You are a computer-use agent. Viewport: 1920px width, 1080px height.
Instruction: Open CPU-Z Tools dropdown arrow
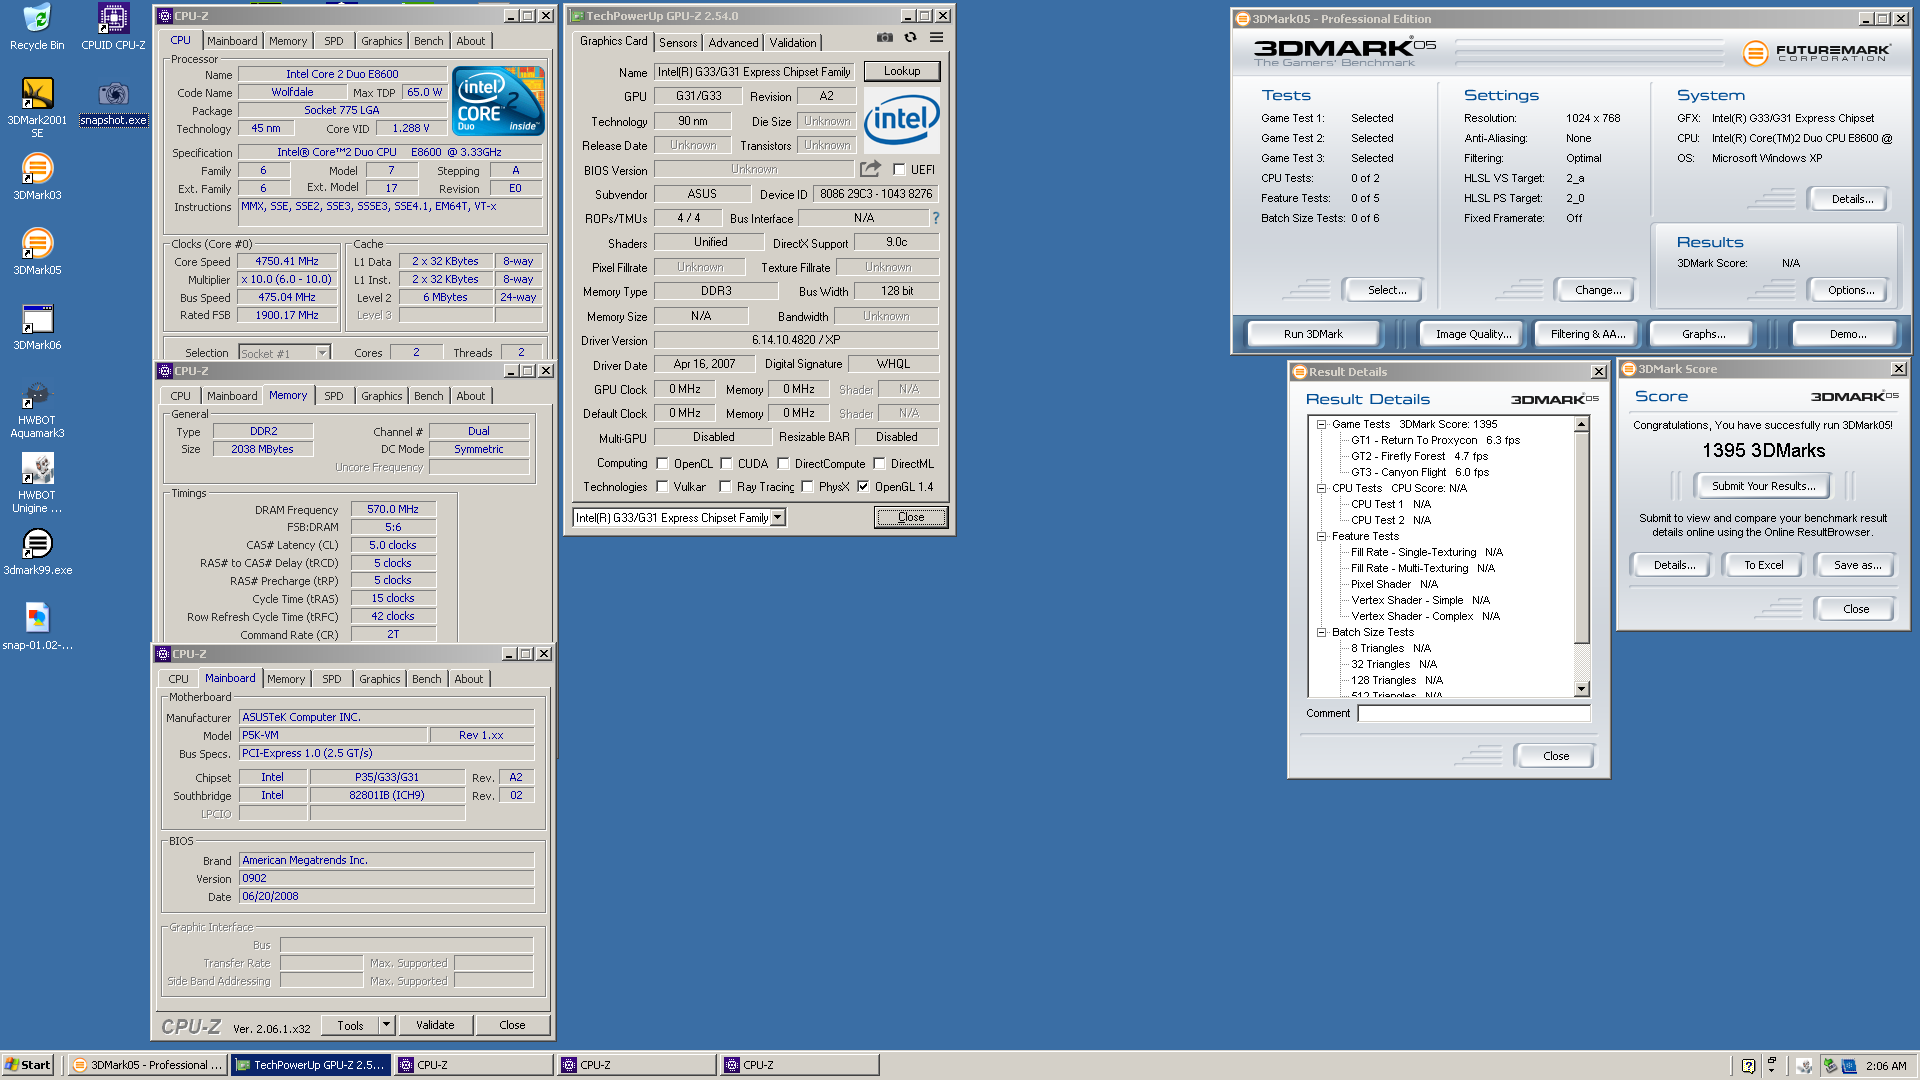tap(386, 1025)
